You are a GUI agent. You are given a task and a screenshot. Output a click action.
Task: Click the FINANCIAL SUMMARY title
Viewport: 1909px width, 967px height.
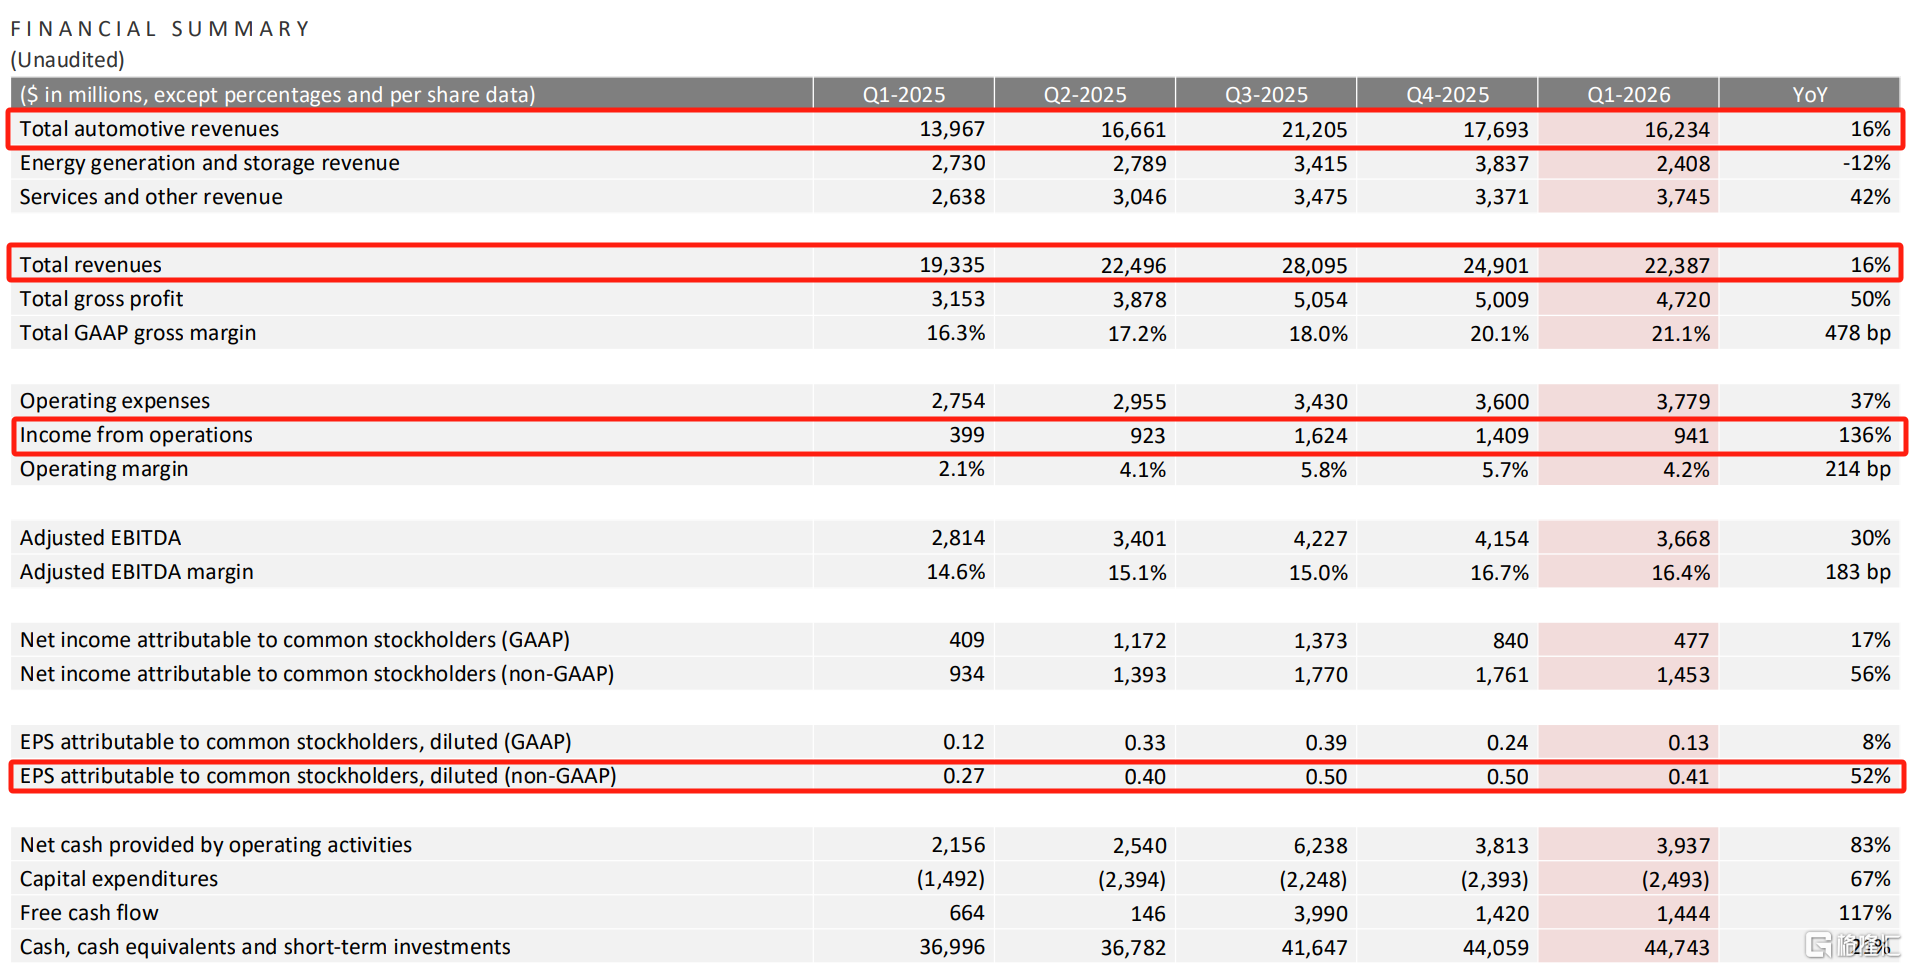160,29
